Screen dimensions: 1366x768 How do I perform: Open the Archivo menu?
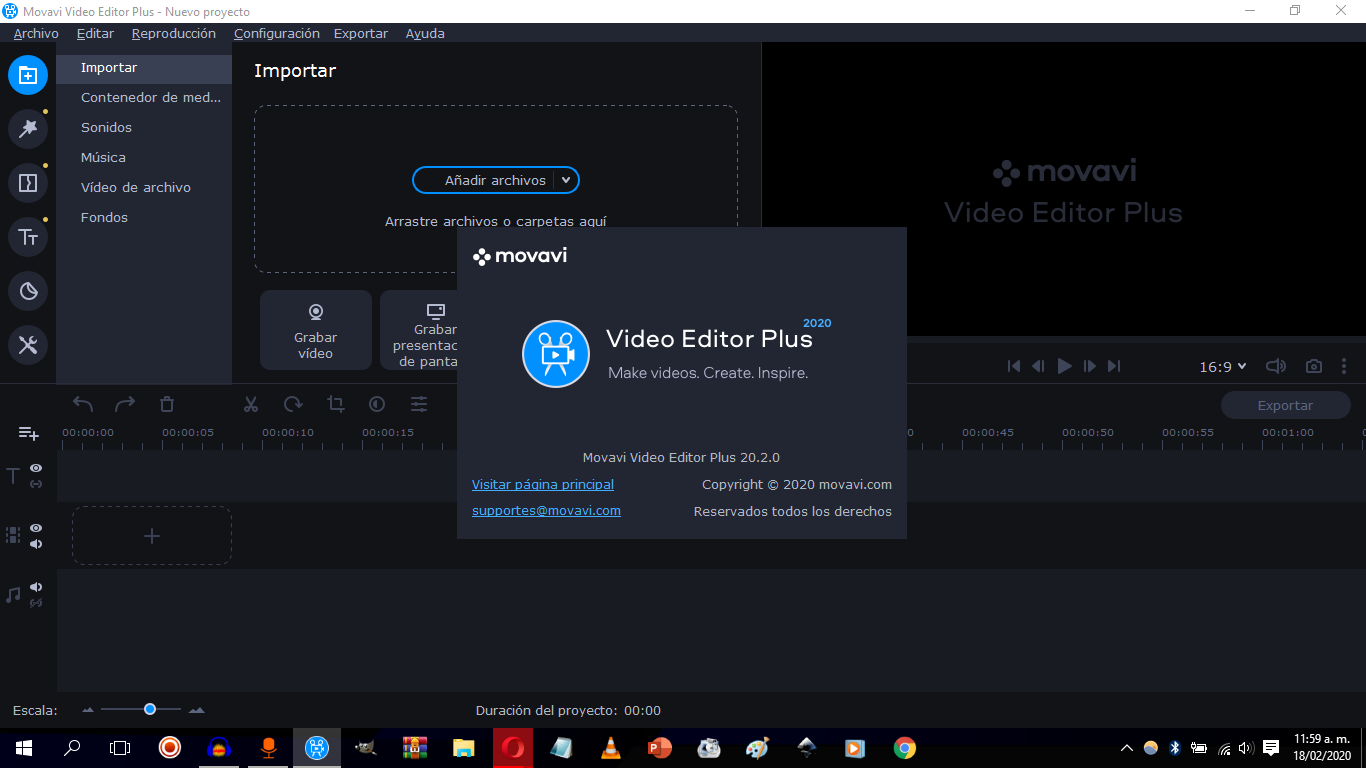click(x=36, y=33)
